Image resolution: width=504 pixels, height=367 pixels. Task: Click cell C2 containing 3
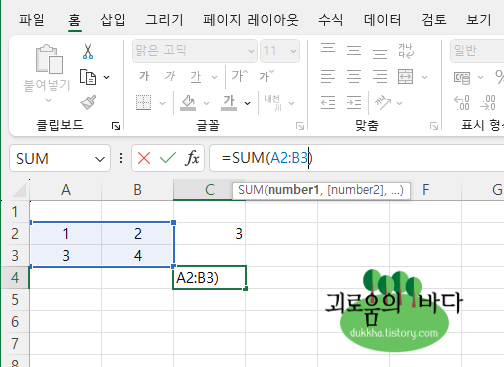coord(209,234)
